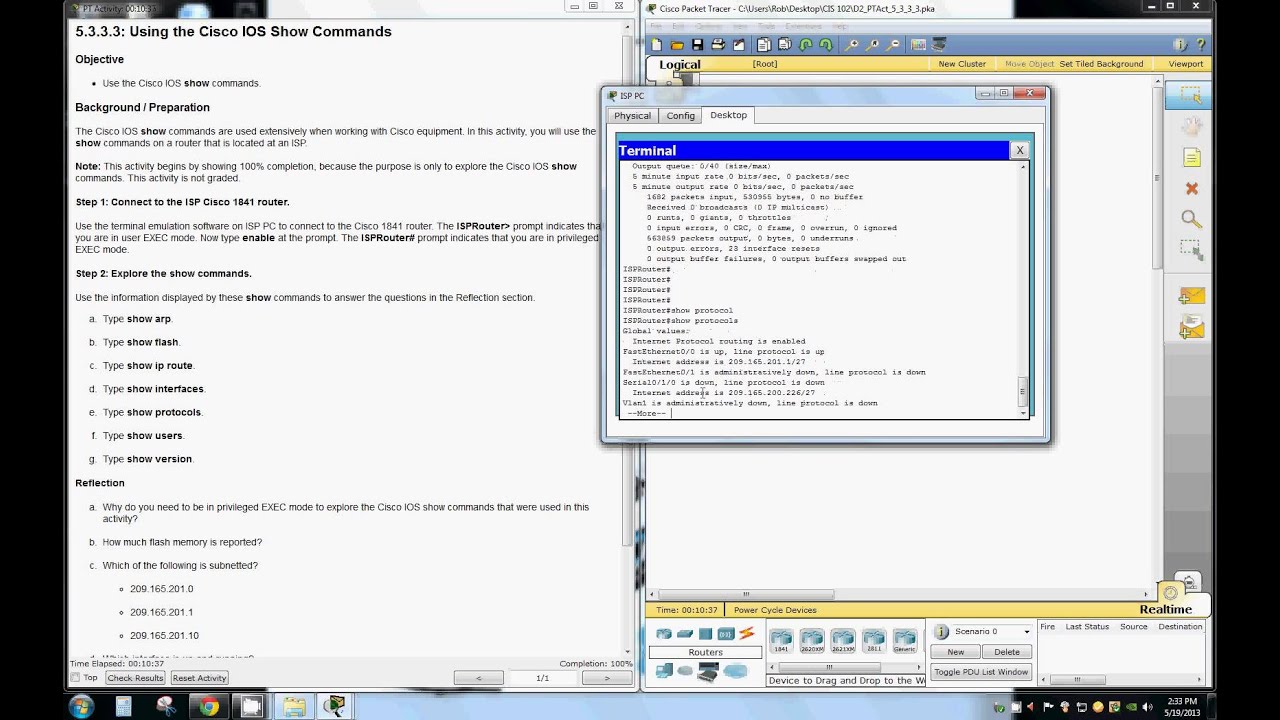
Task: Toggle the Top checkbox in activity window
Action: tap(75, 678)
